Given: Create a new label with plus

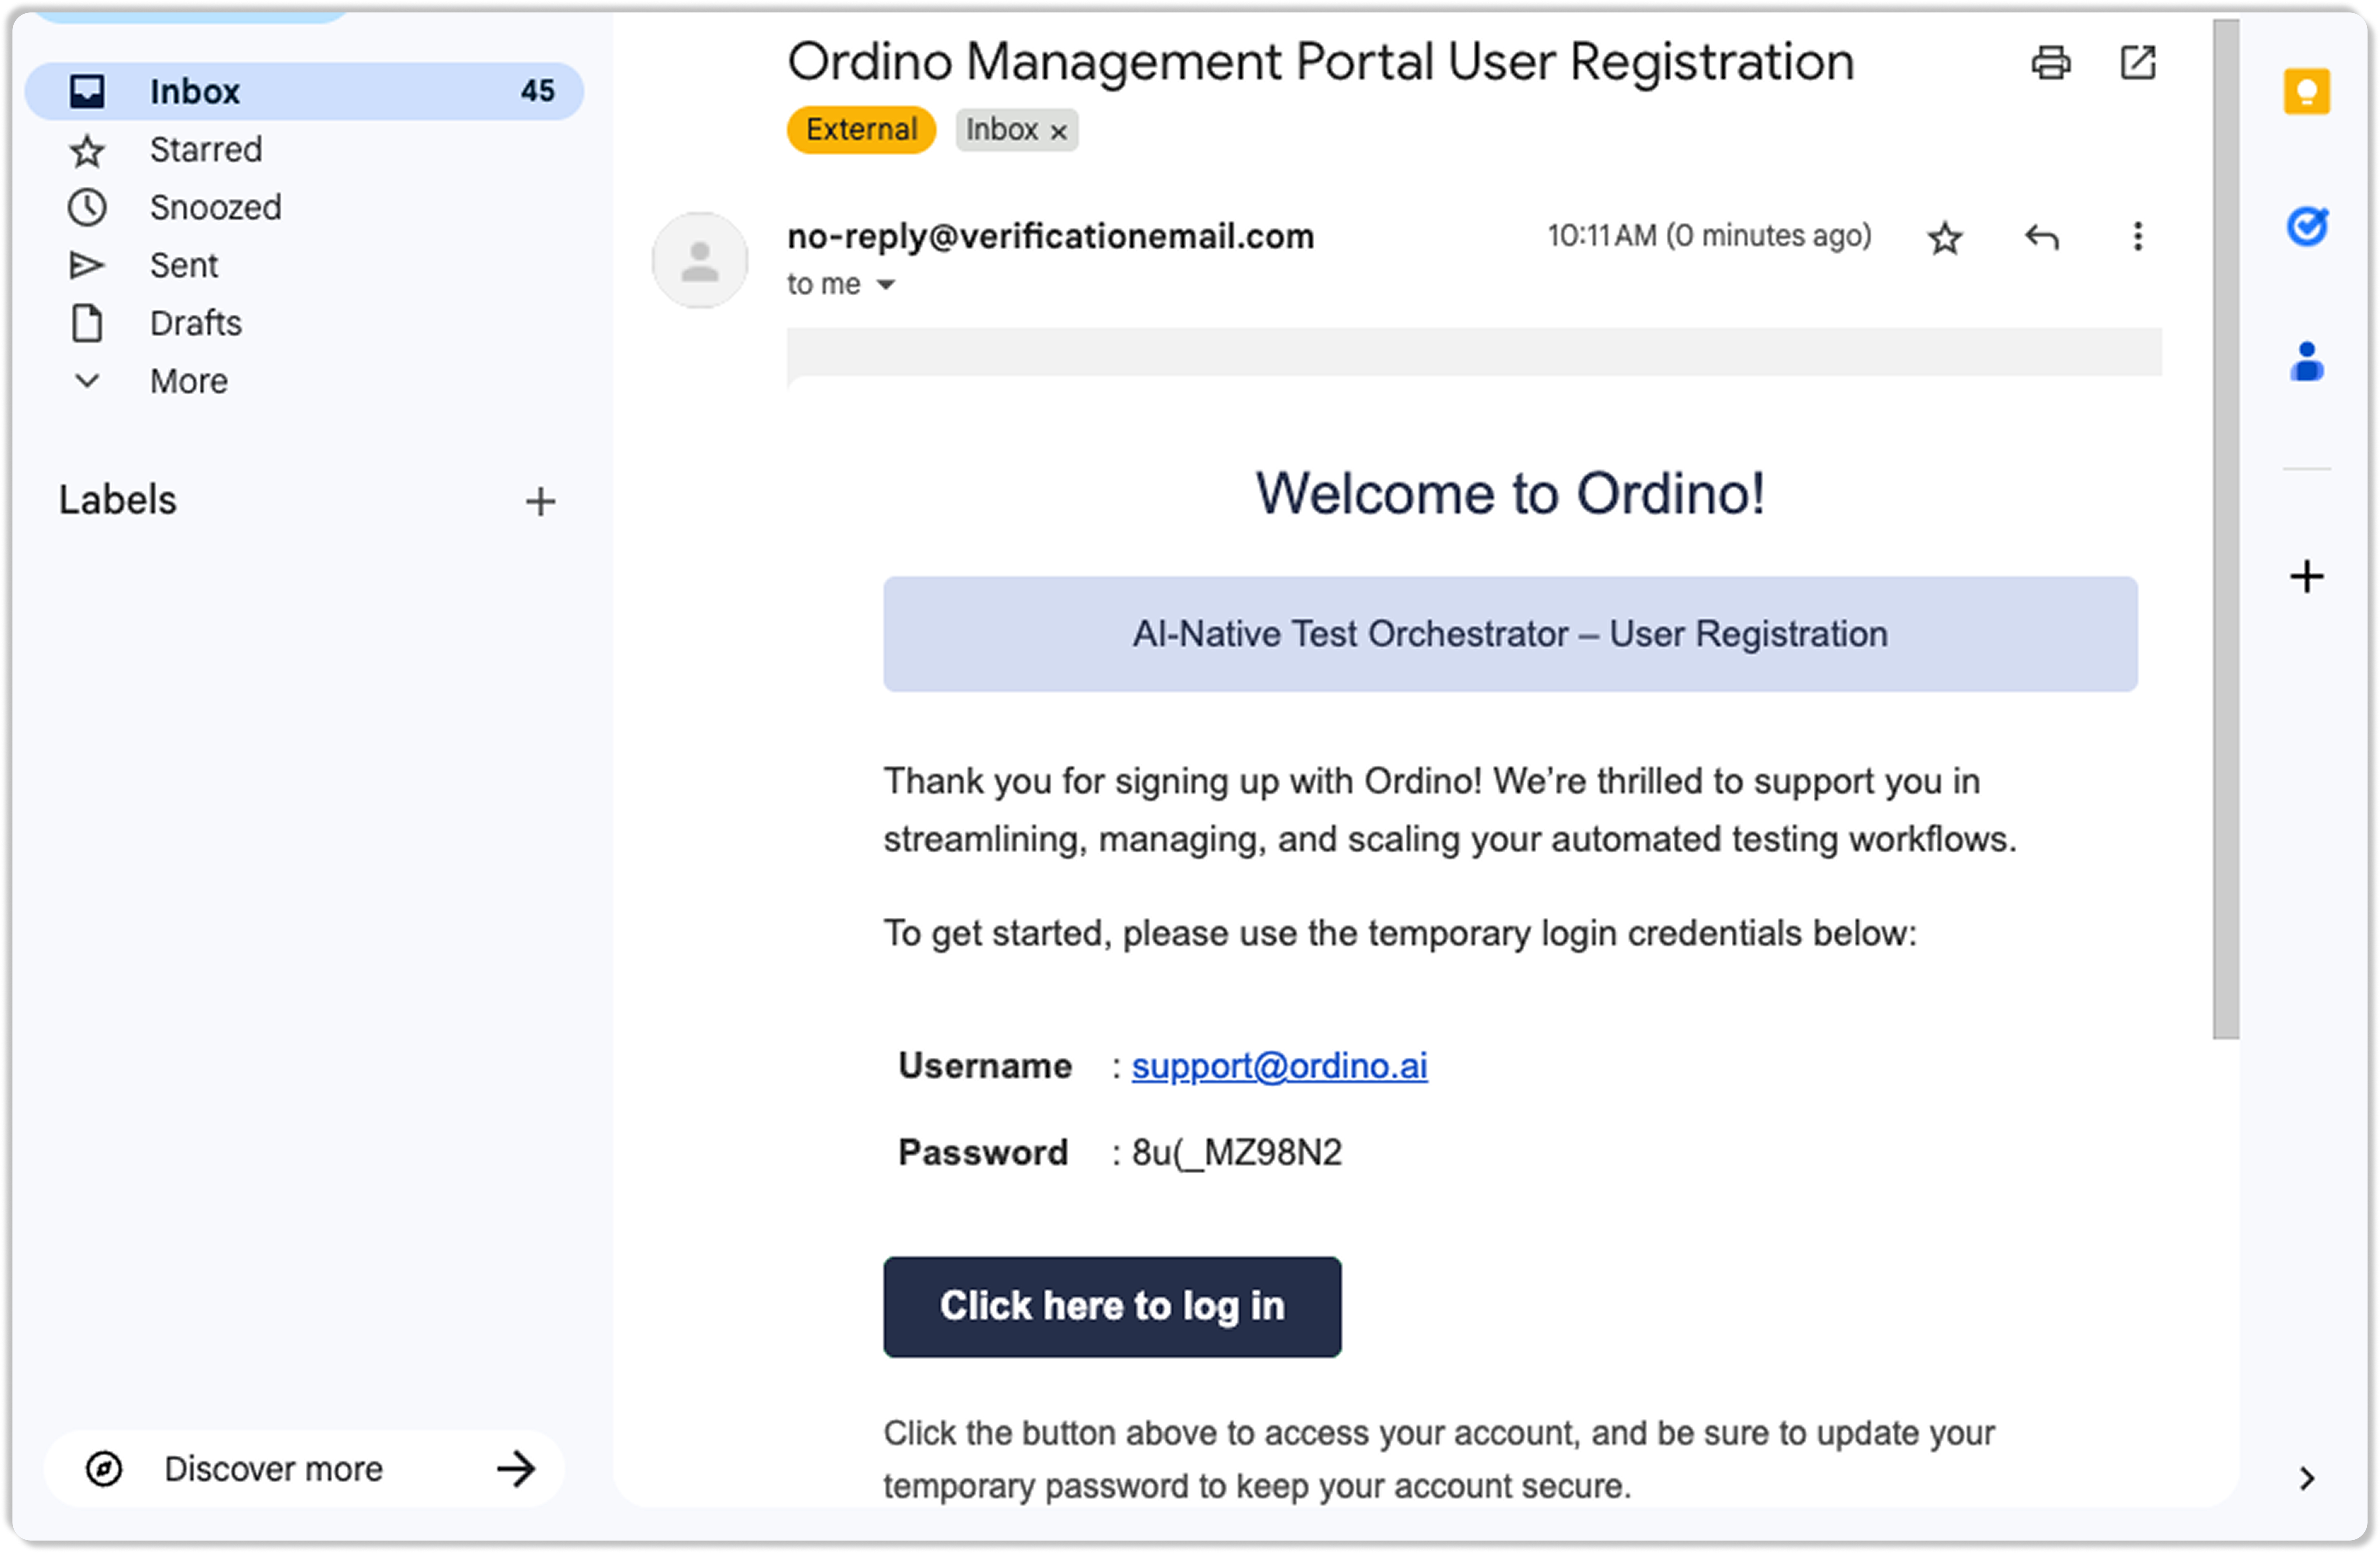Looking at the screenshot, I should click(x=540, y=501).
